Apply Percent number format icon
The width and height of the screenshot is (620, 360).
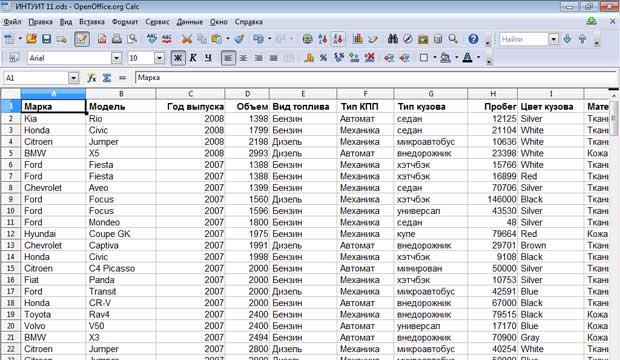[x=324, y=58]
